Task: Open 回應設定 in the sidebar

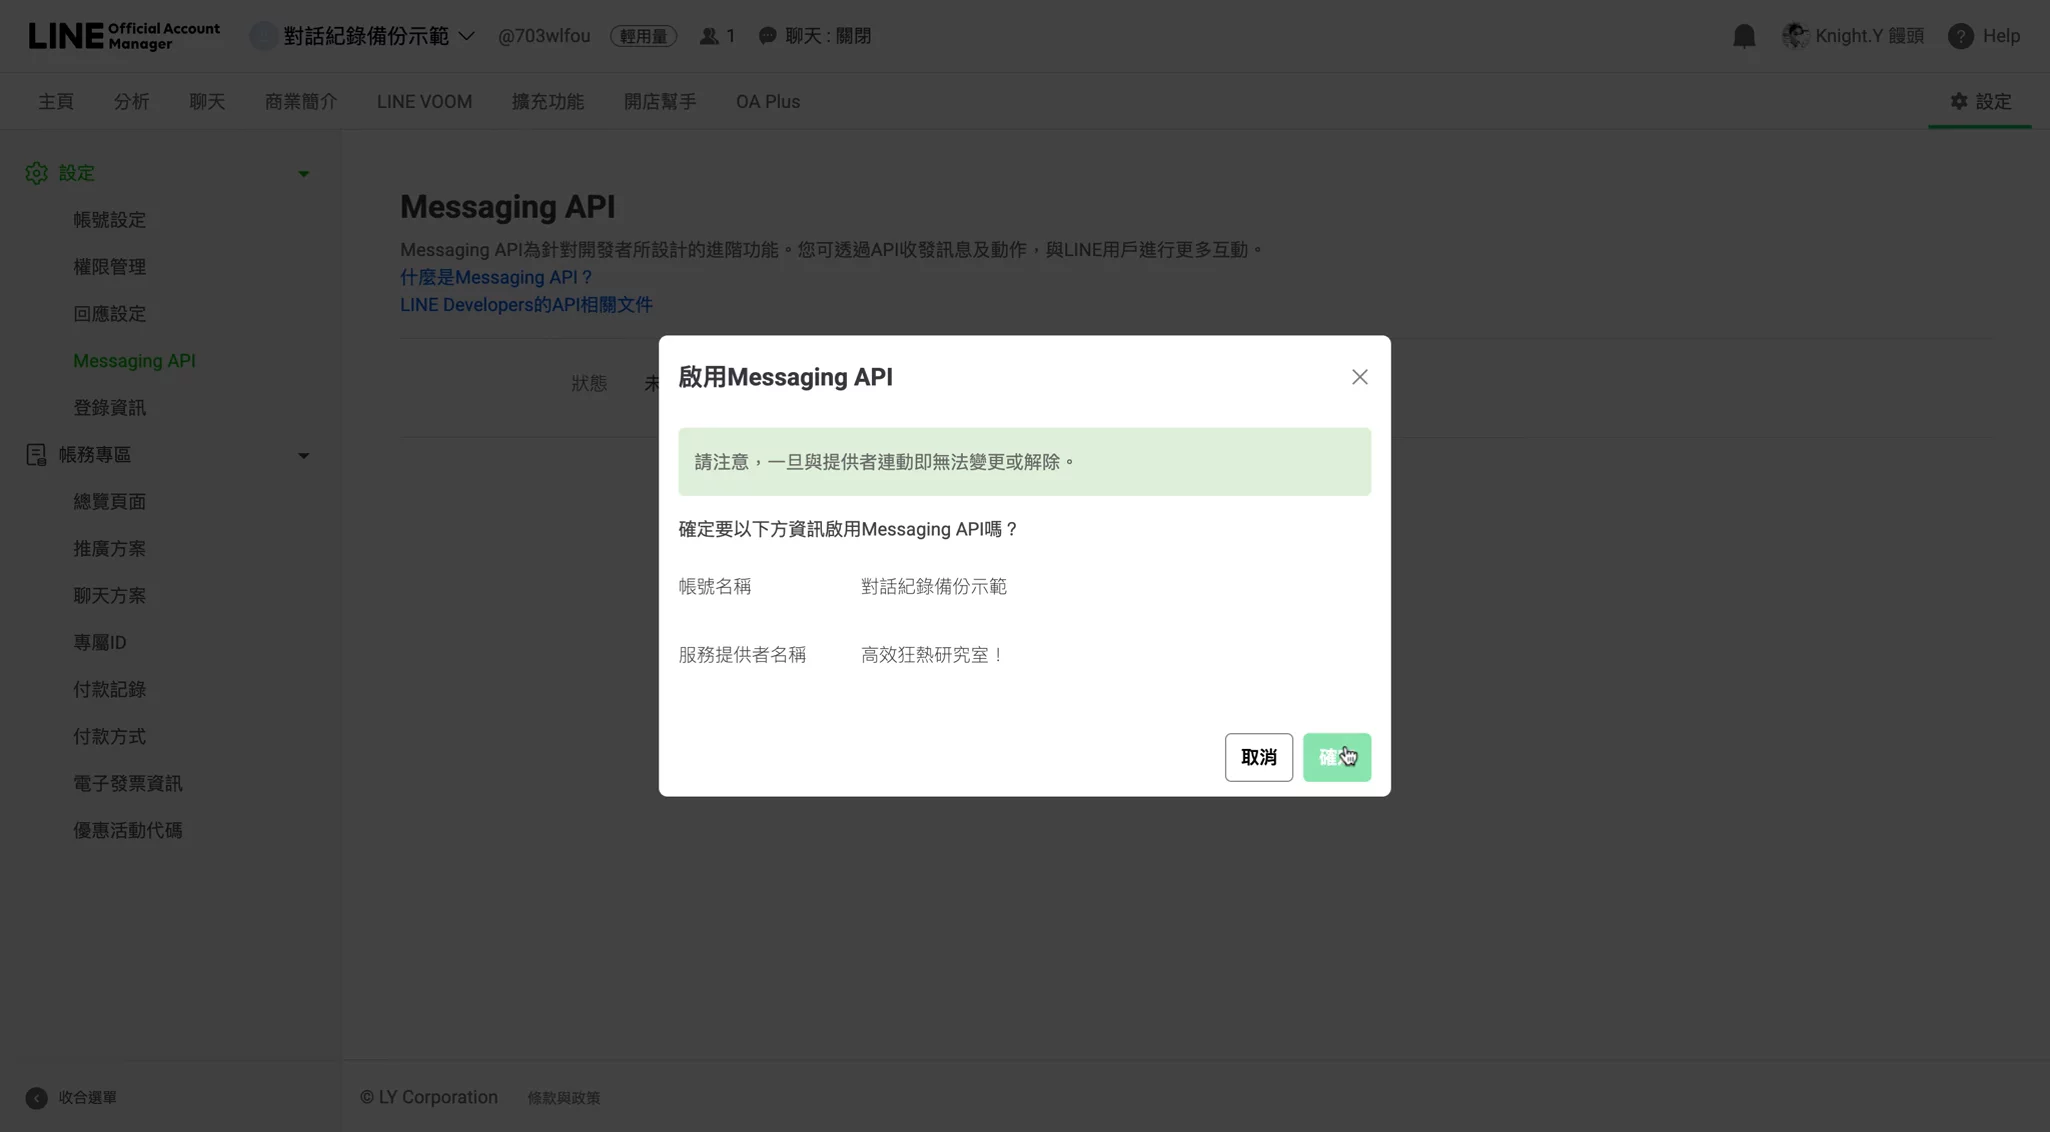Action: tap(109, 314)
